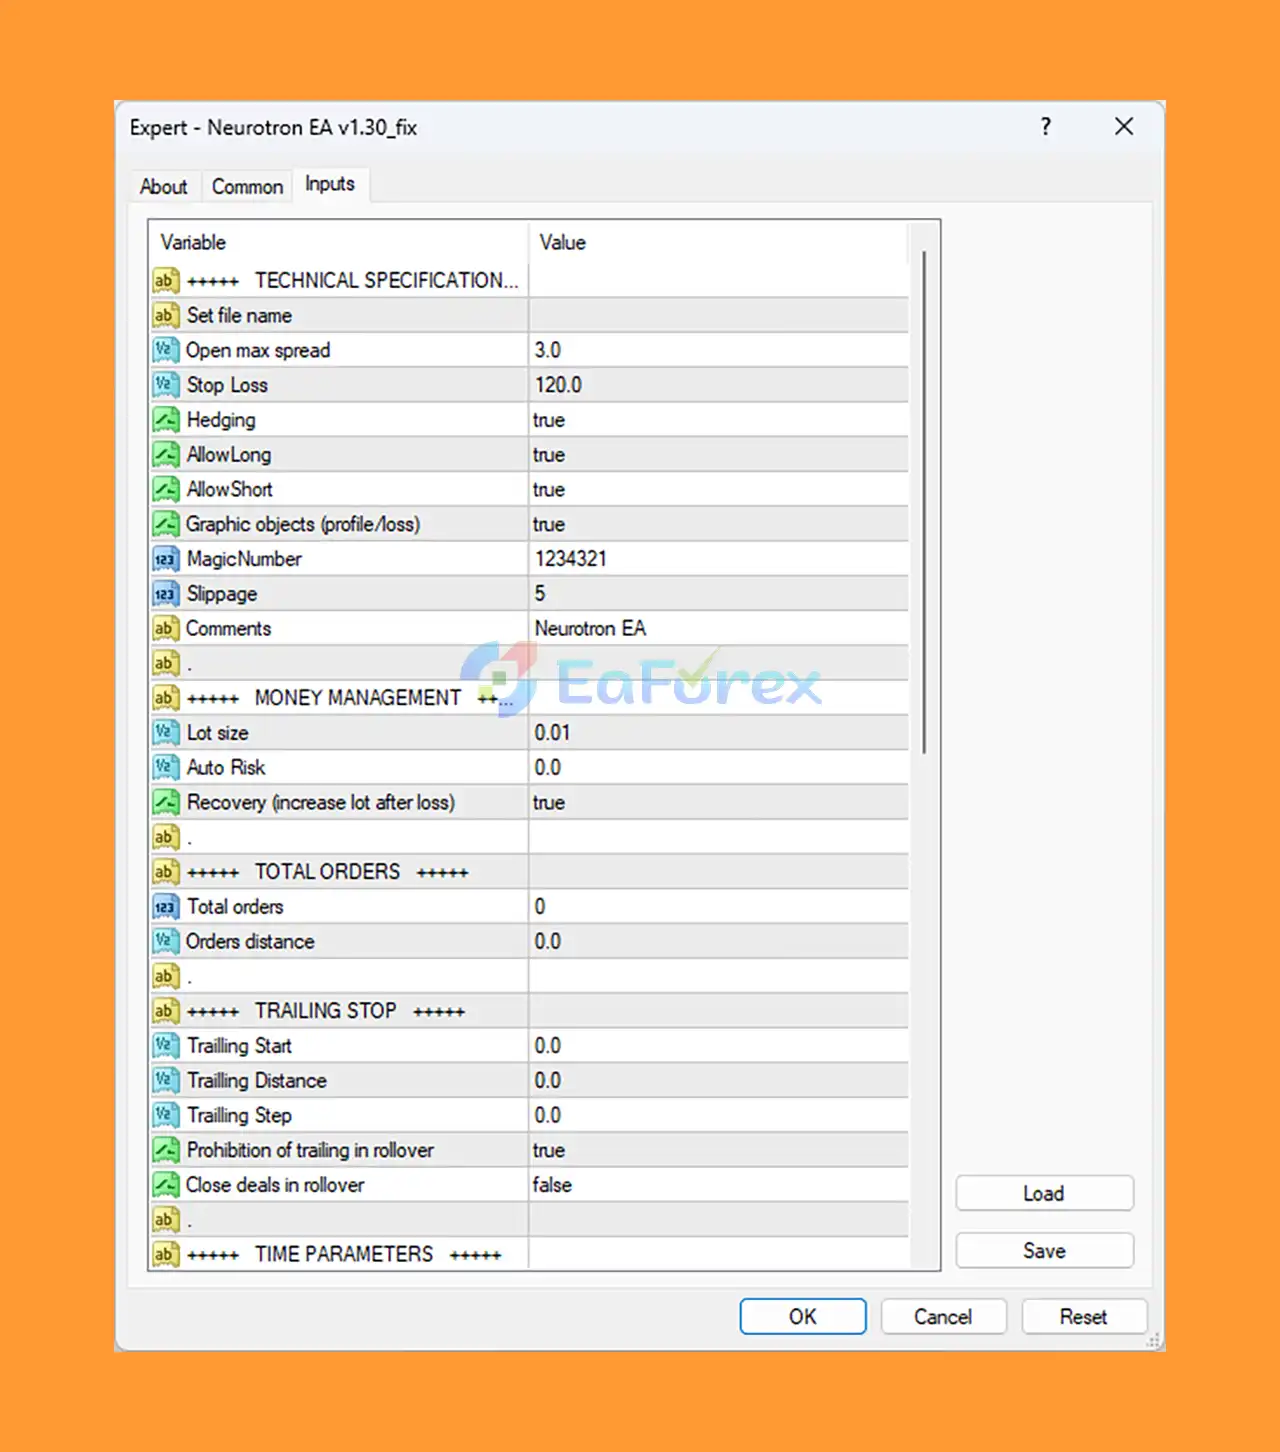The height and width of the screenshot is (1452, 1280).
Task: Click the Graphic objects row icon
Action: click(165, 524)
